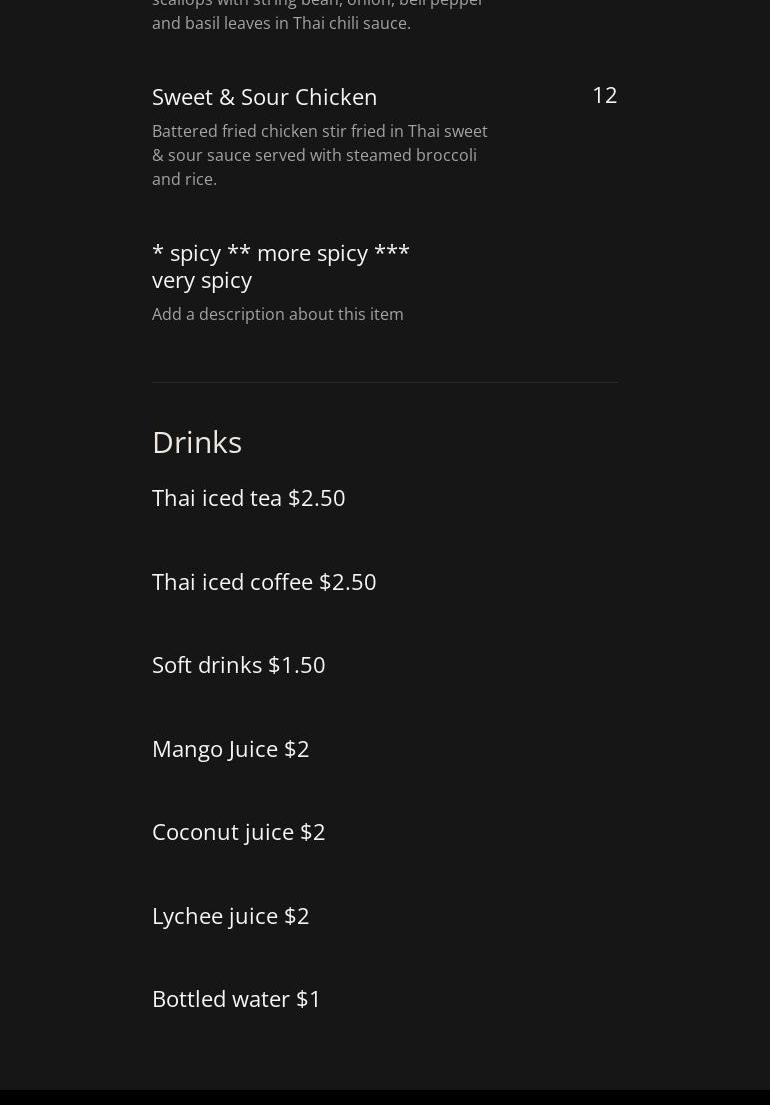Click the 'very spicy' text line
This screenshot has height=1105, width=770.
click(x=202, y=280)
